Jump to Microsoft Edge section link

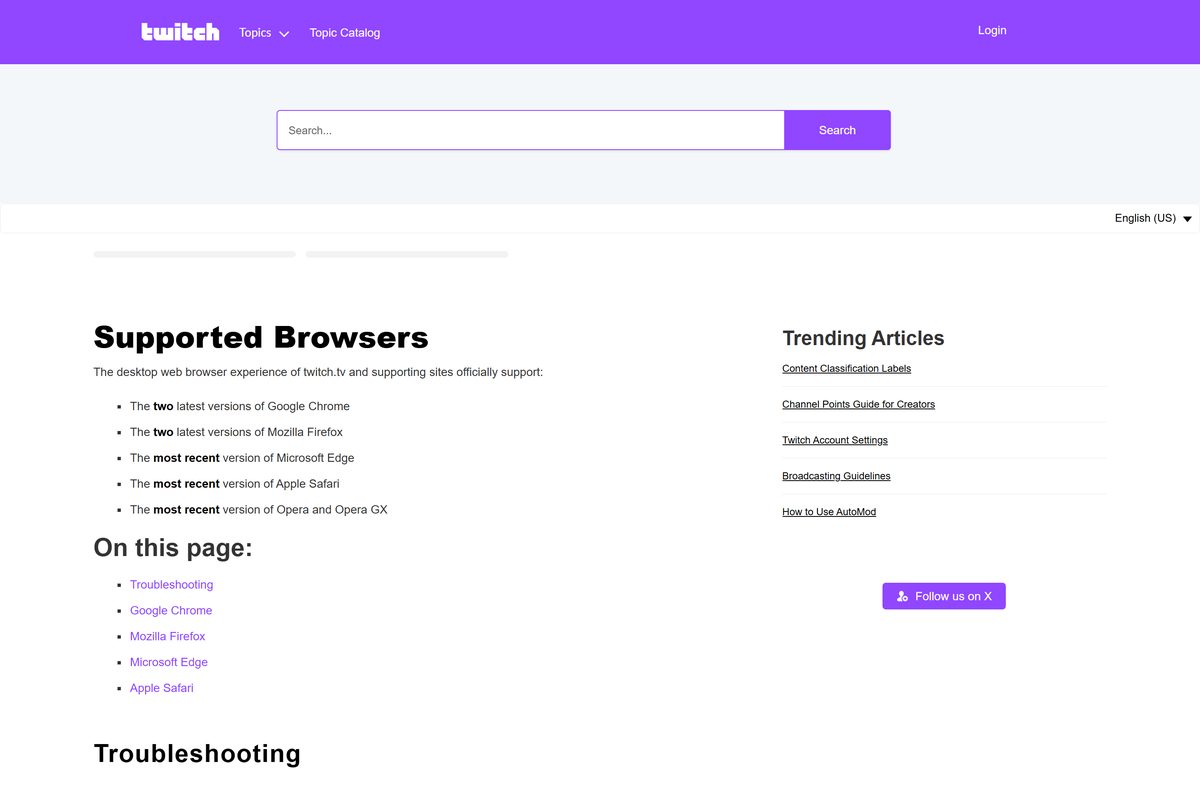[x=169, y=663]
